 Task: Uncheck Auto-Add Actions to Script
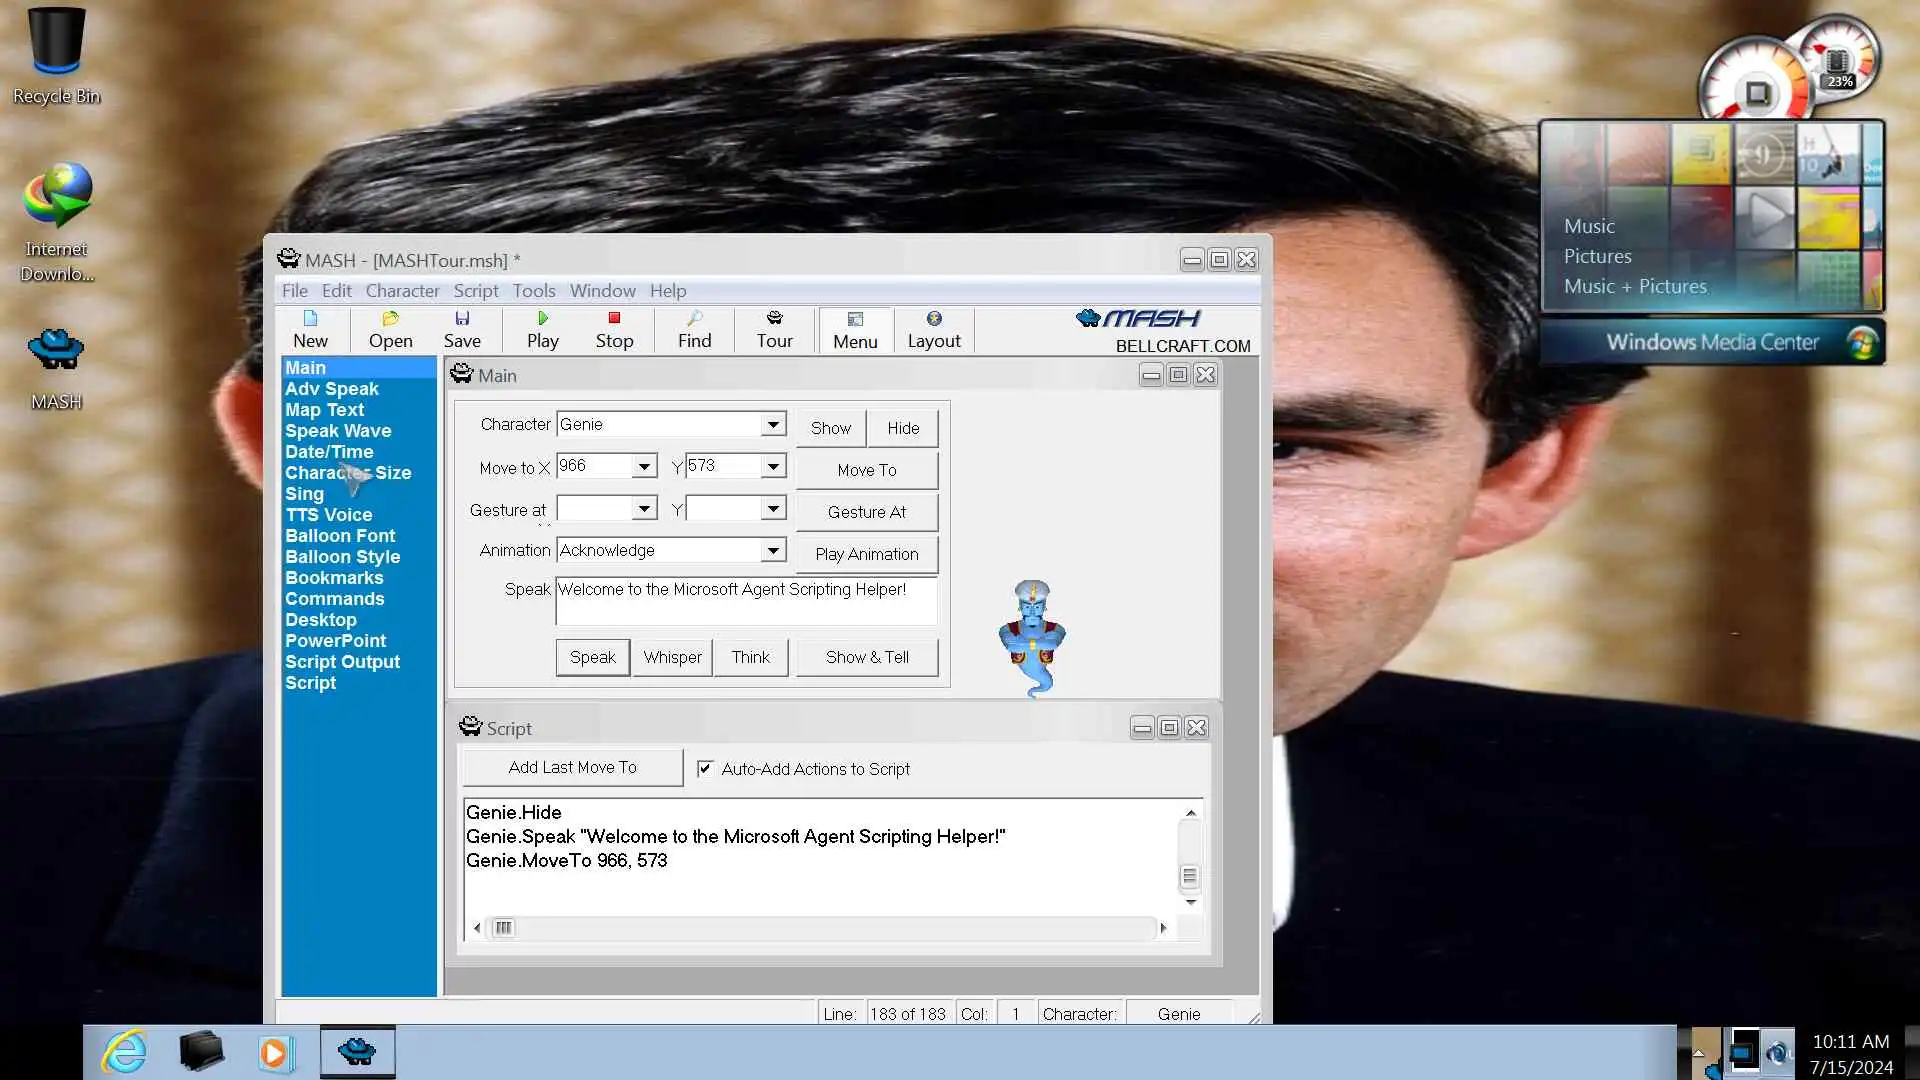point(705,768)
